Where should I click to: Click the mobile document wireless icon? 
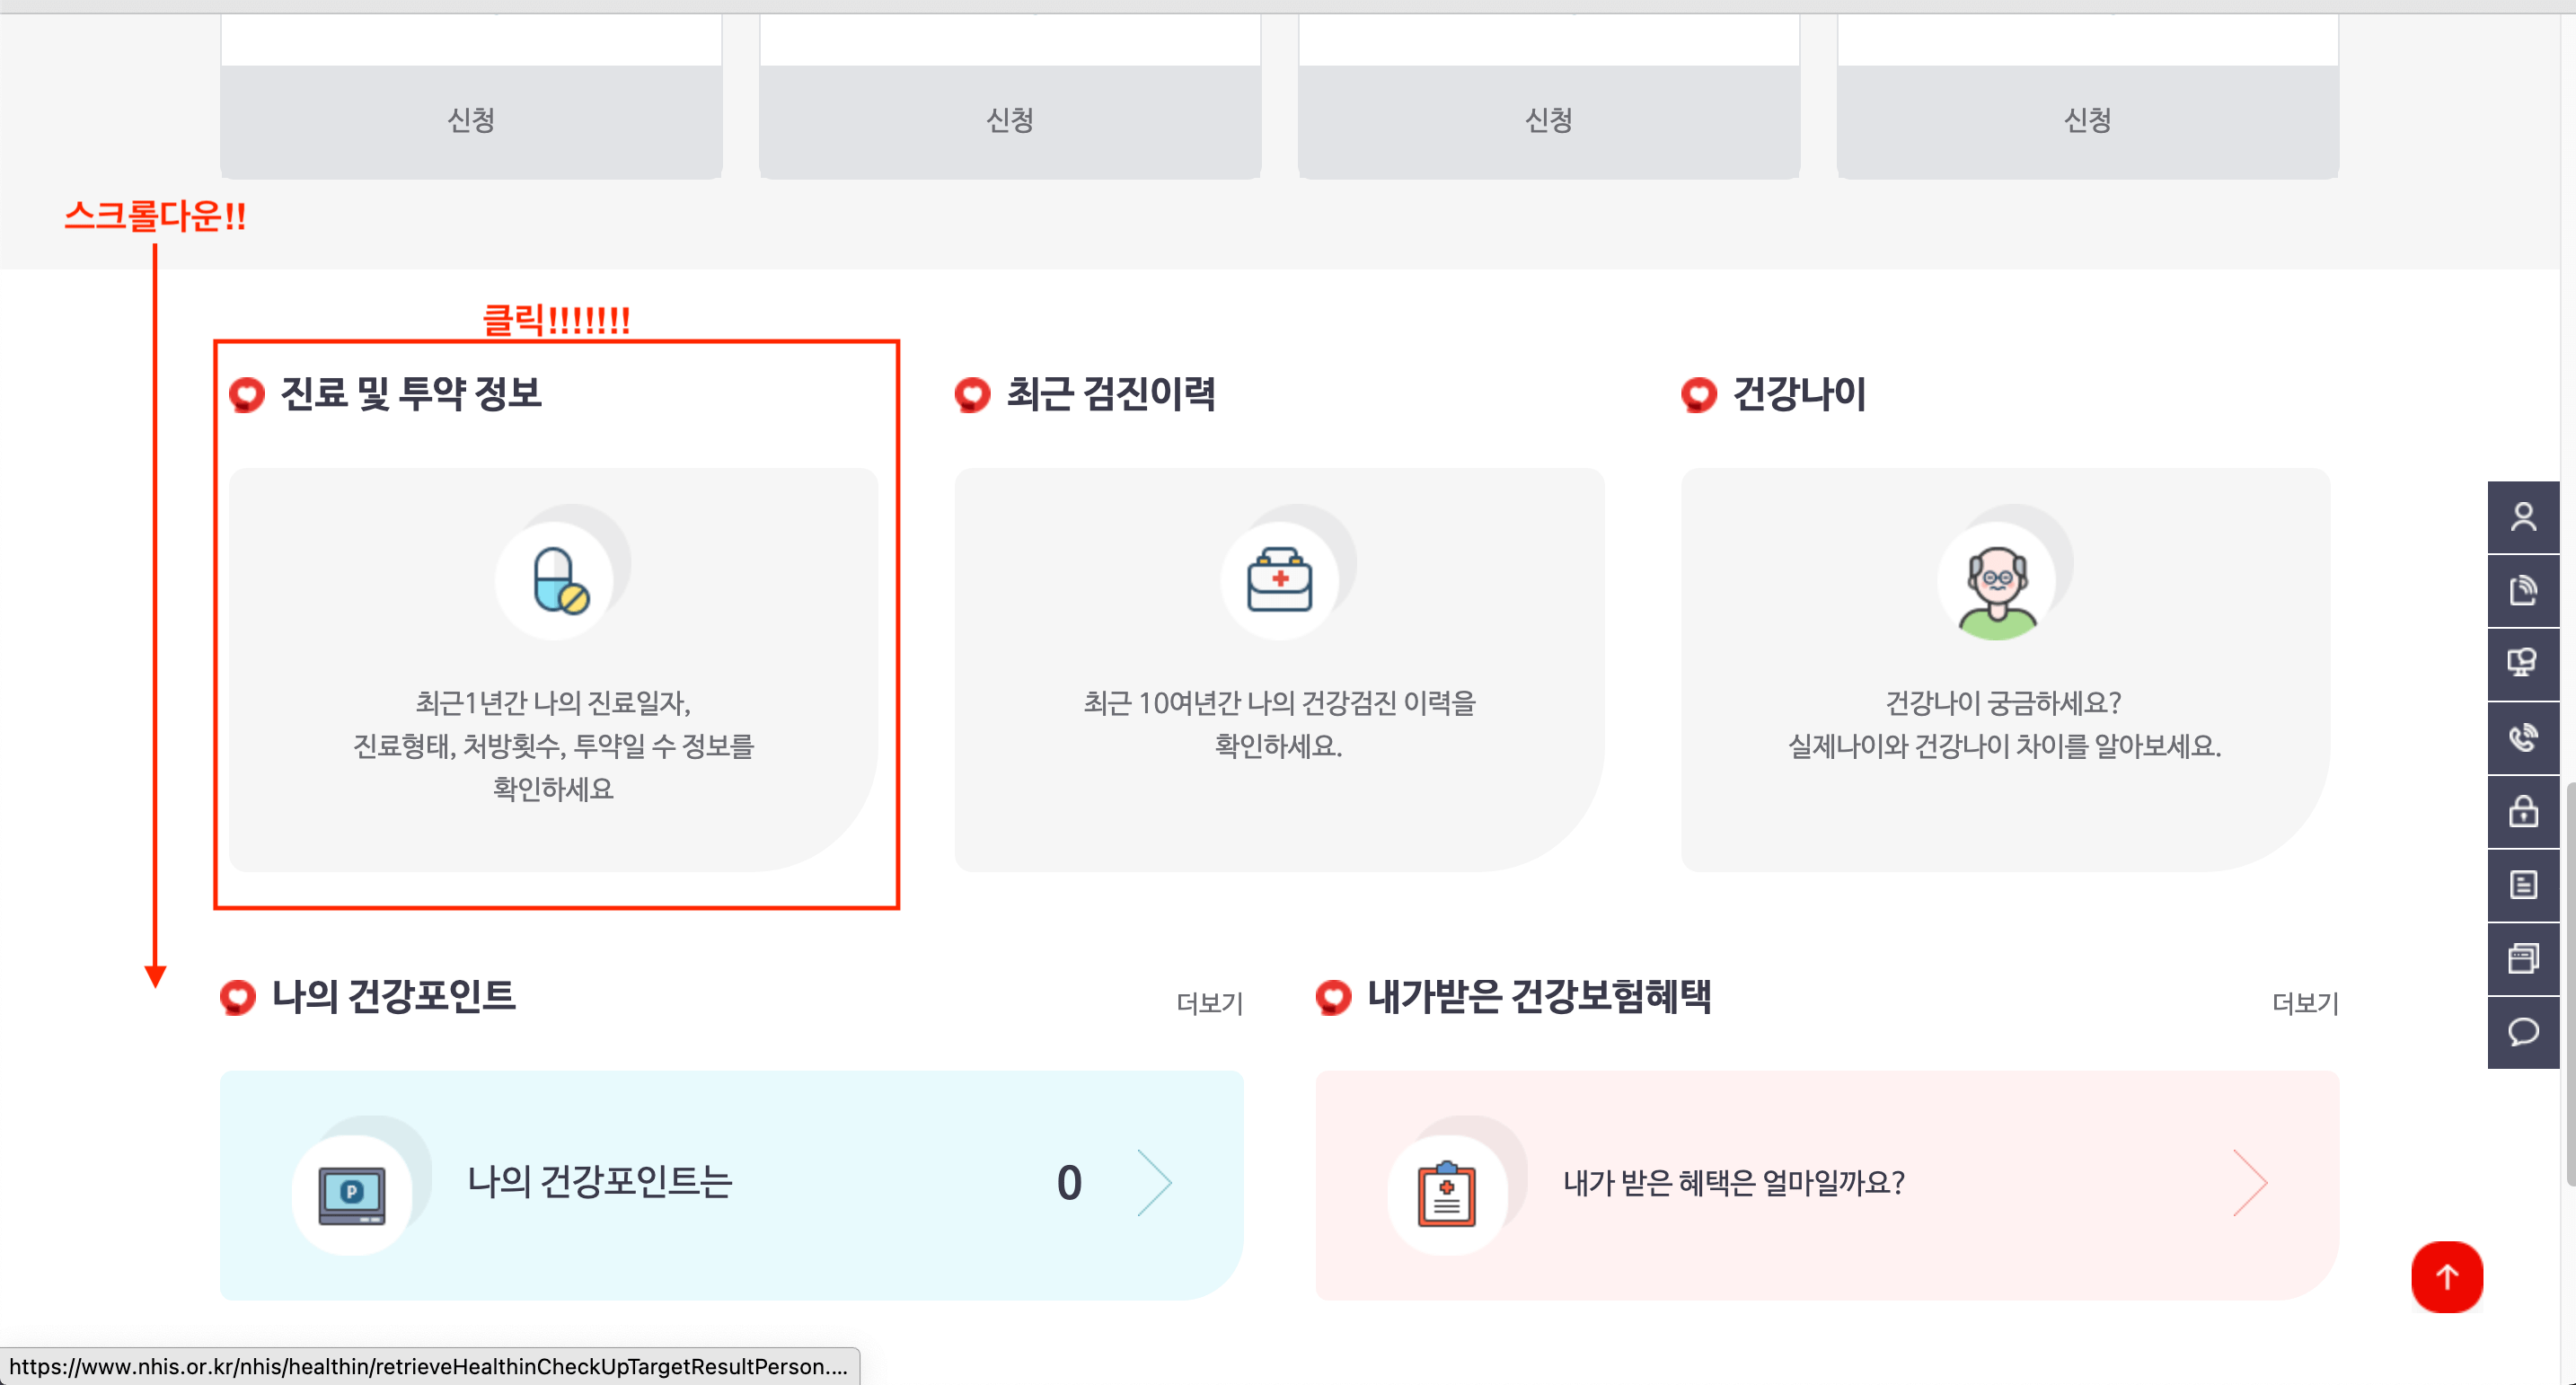coord(2522,590)
